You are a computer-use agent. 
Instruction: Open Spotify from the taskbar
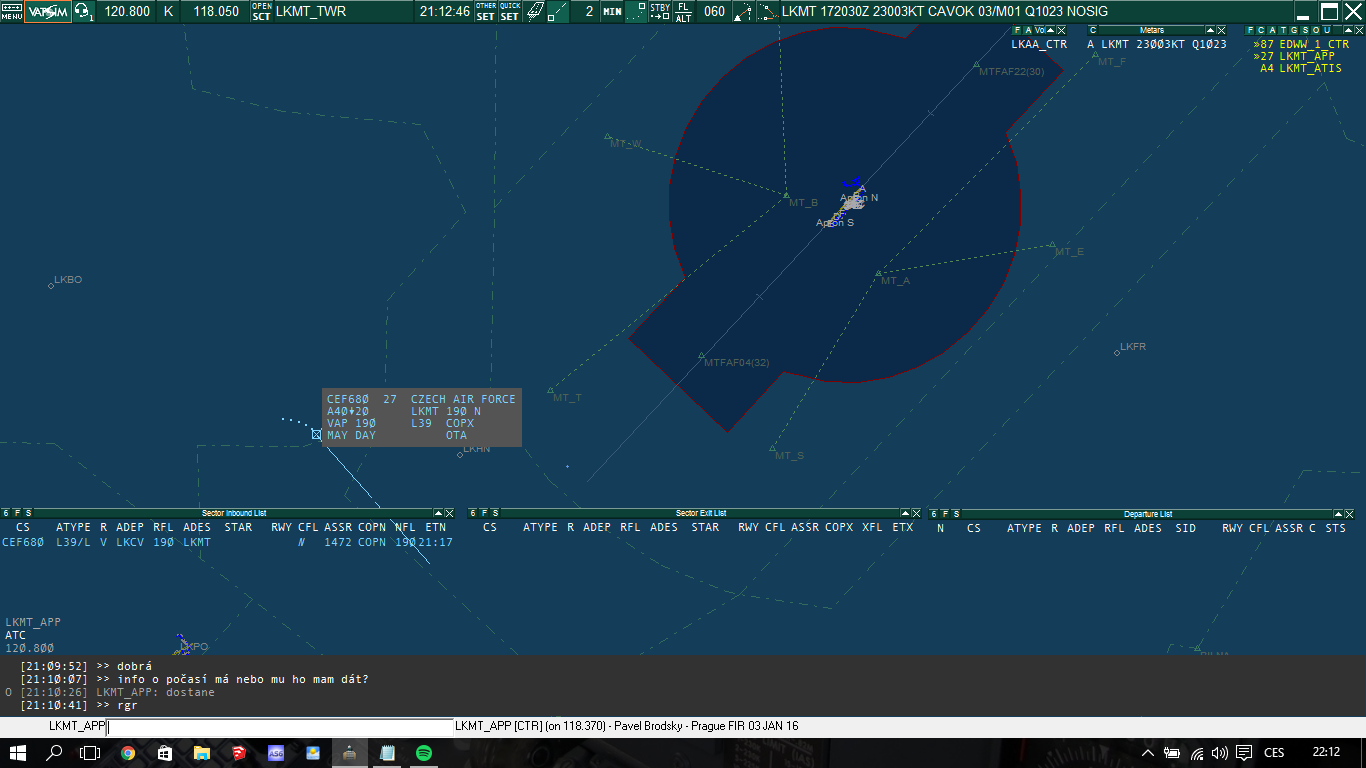tap(423, 753)
